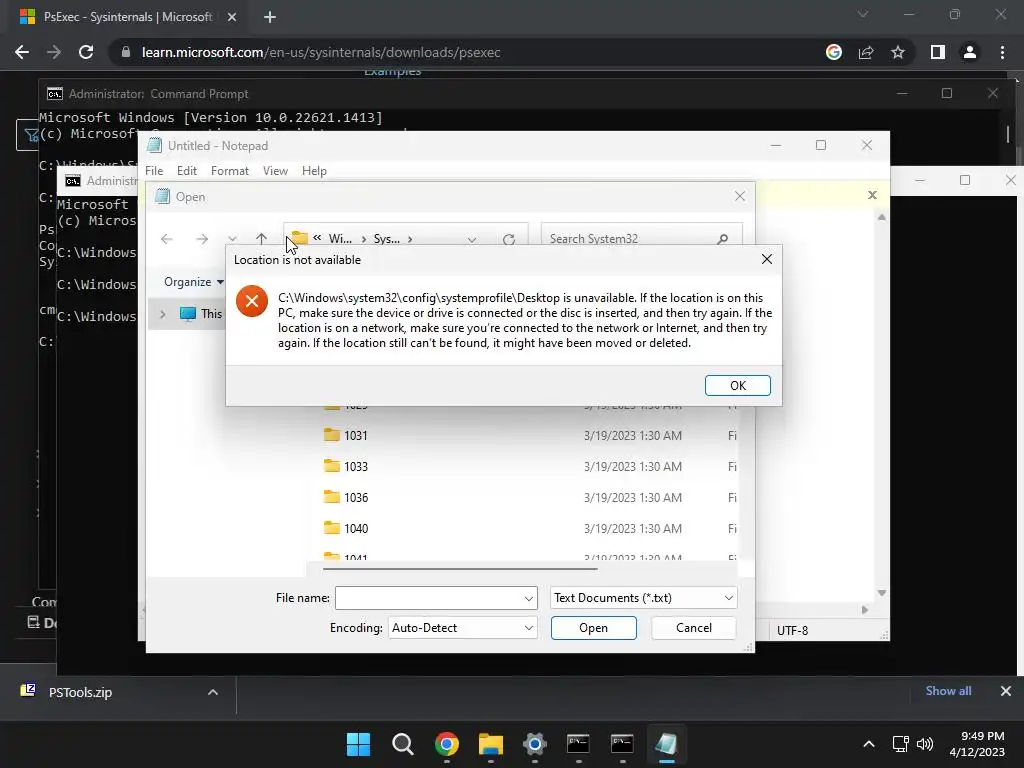
Task: Expand the This PC tree node
Action: coord(163,313)
